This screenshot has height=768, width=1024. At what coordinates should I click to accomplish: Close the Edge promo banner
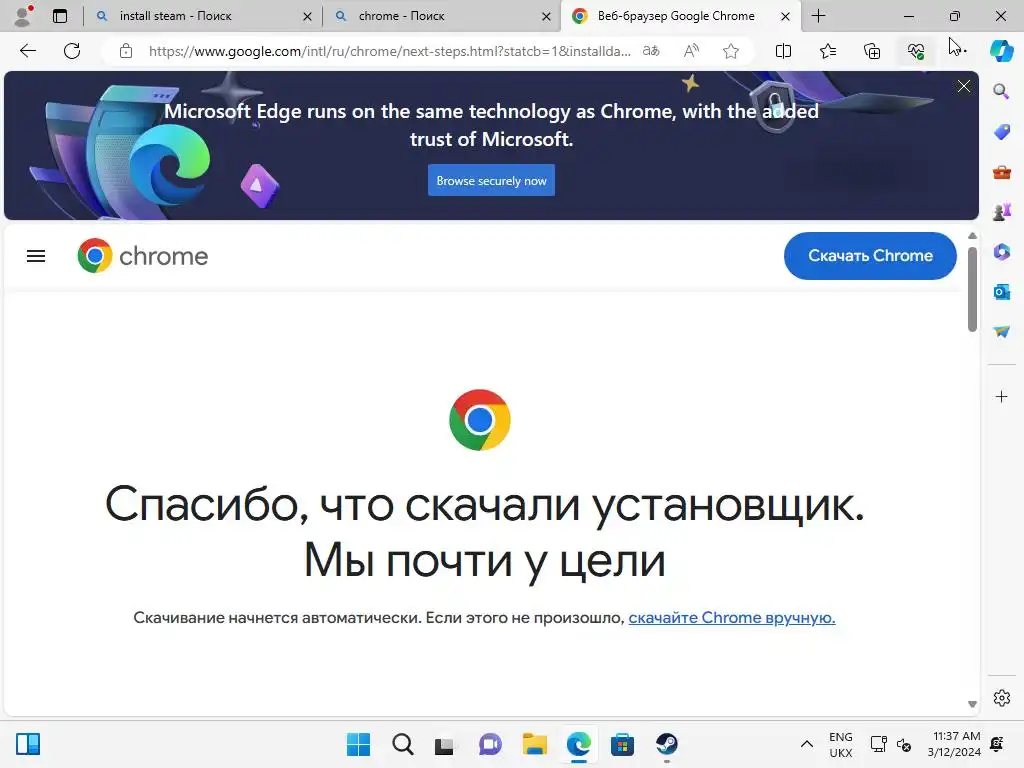pos(963,86)
